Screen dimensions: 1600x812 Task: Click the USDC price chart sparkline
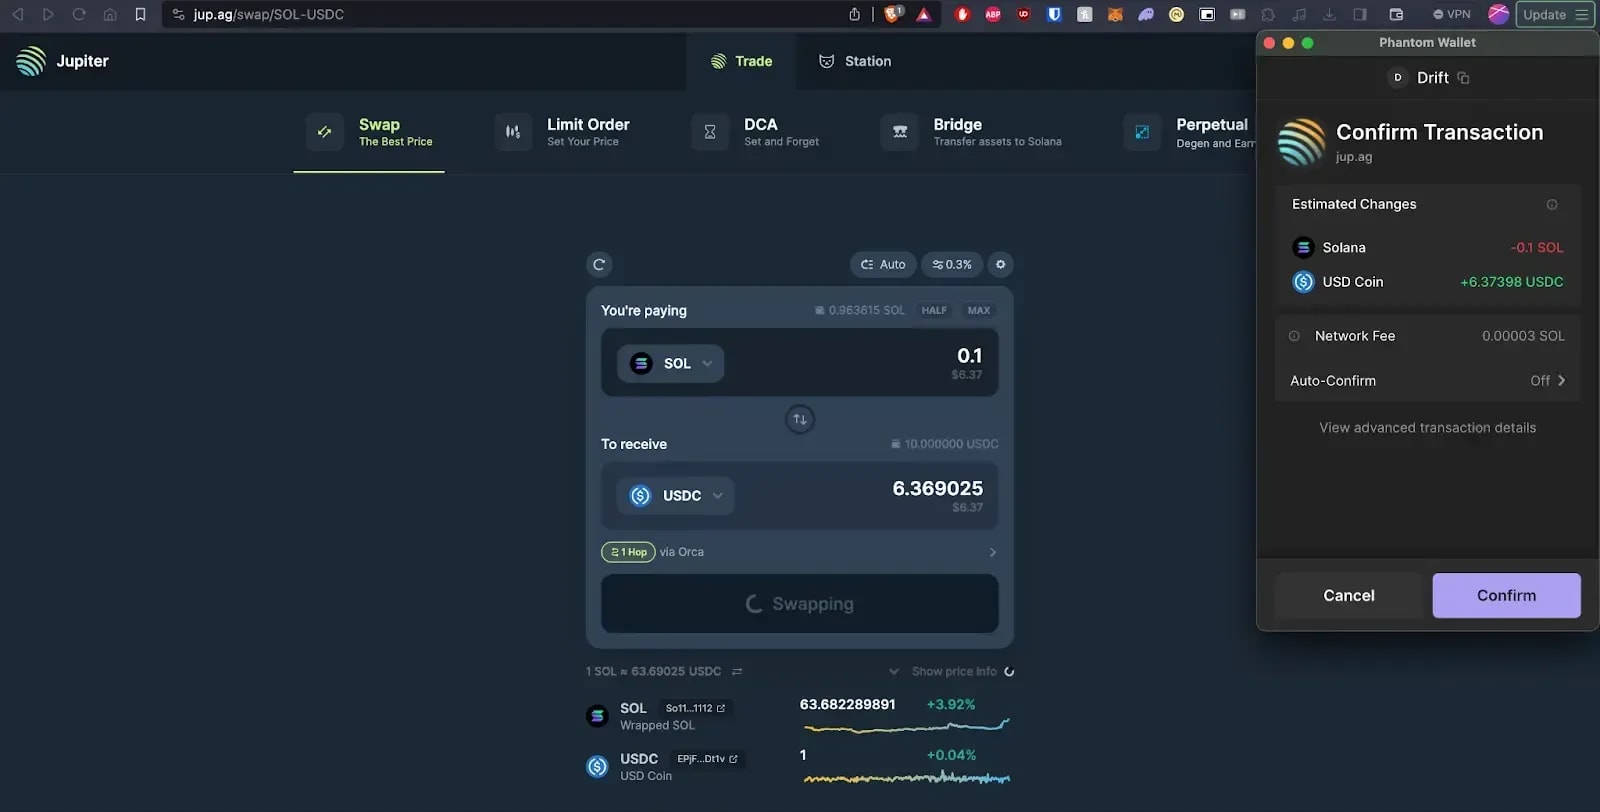click(x=905, y=777)
